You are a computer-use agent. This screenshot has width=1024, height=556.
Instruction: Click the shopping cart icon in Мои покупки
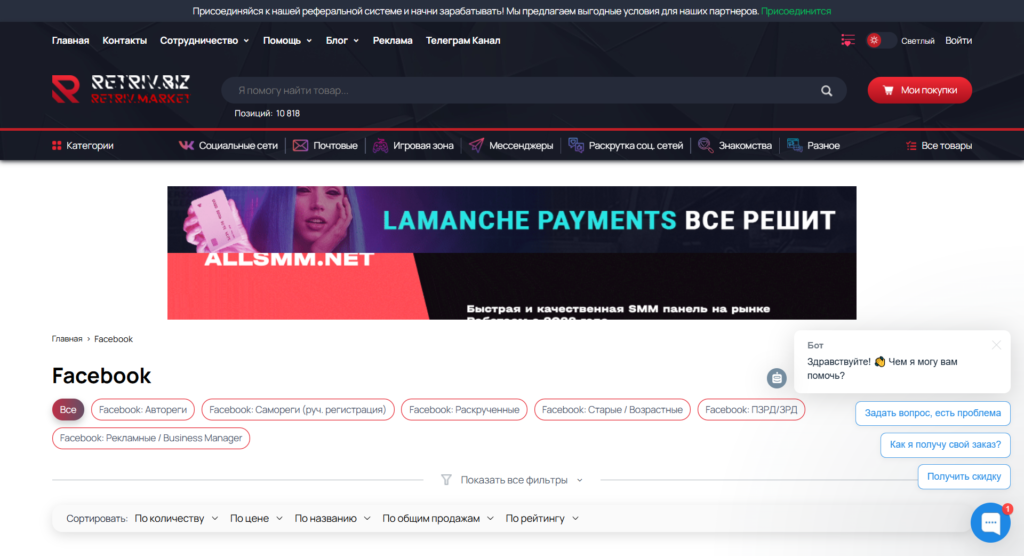pos(888,90)
